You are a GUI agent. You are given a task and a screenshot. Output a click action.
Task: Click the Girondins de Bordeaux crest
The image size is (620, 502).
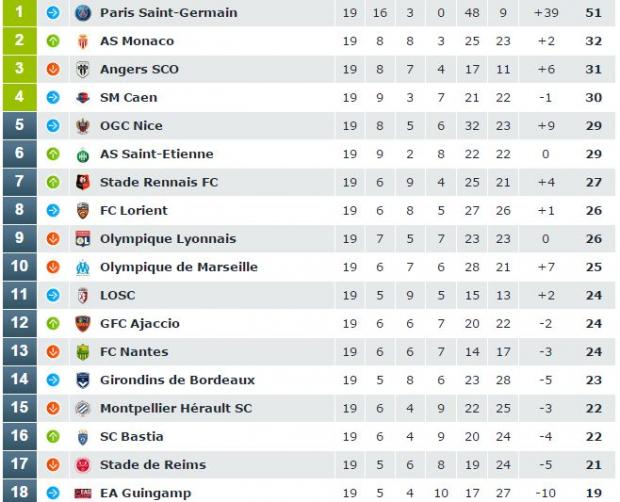[82, 380]
